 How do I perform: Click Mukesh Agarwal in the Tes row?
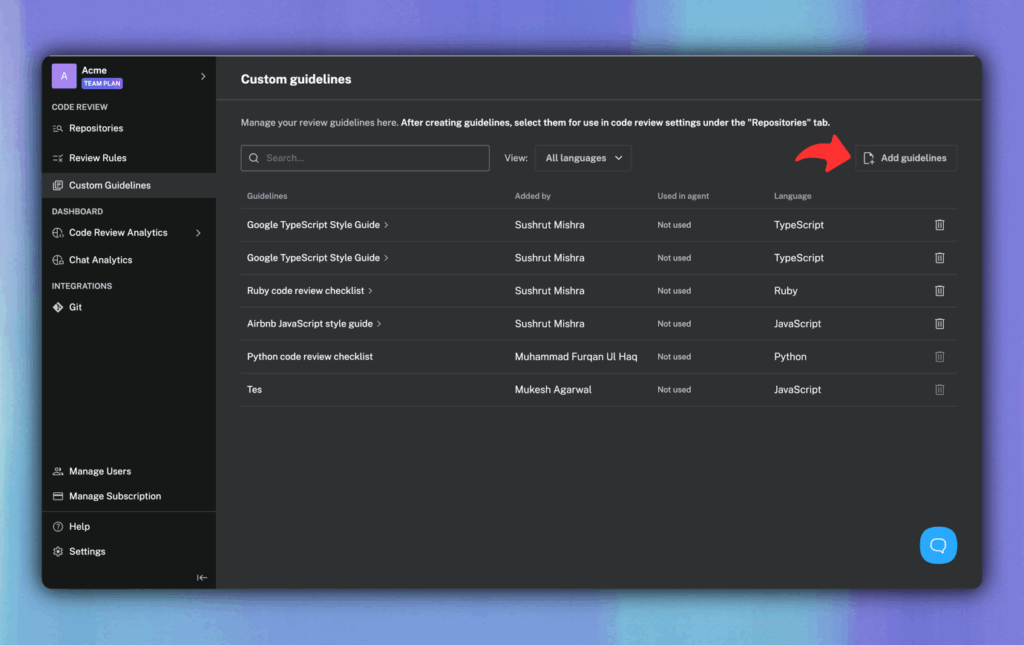click(553, 390)
